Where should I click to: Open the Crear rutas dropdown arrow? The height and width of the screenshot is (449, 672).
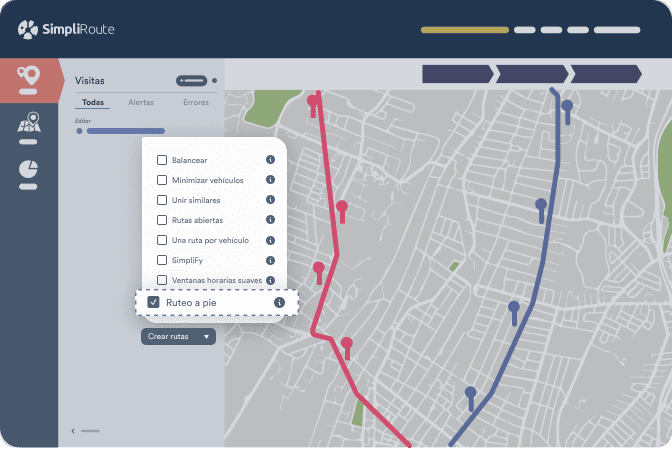pos(206,337)
